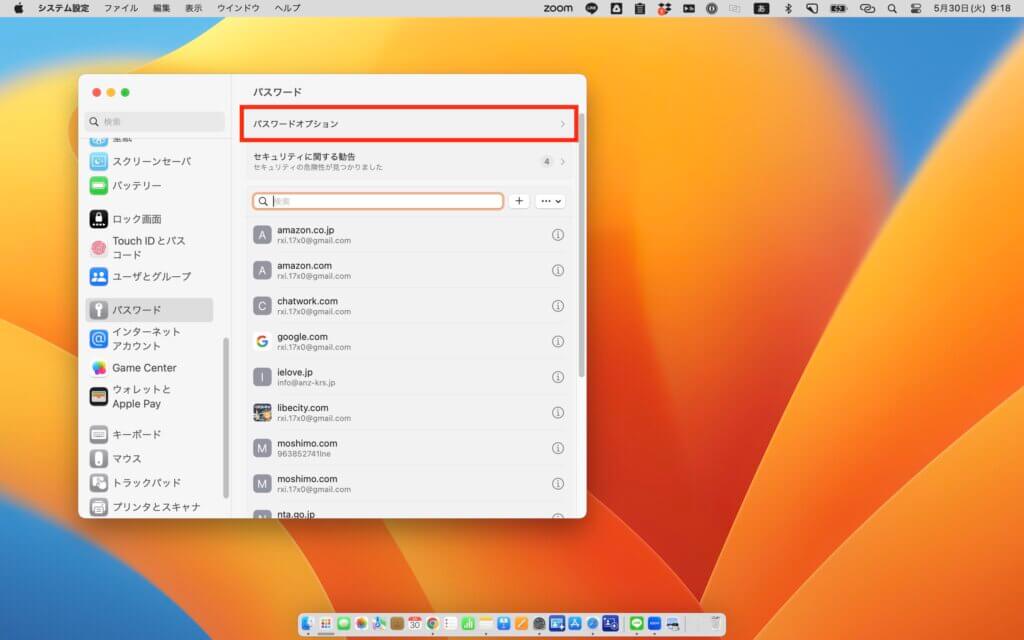Select the amazon.co.jp password entry
The image size is (1024, 640).
tap(409, 234)
